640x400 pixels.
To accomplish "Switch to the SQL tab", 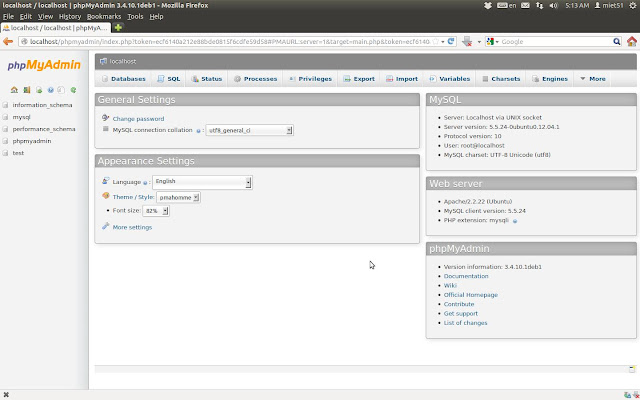I will (x=169, y=79).
